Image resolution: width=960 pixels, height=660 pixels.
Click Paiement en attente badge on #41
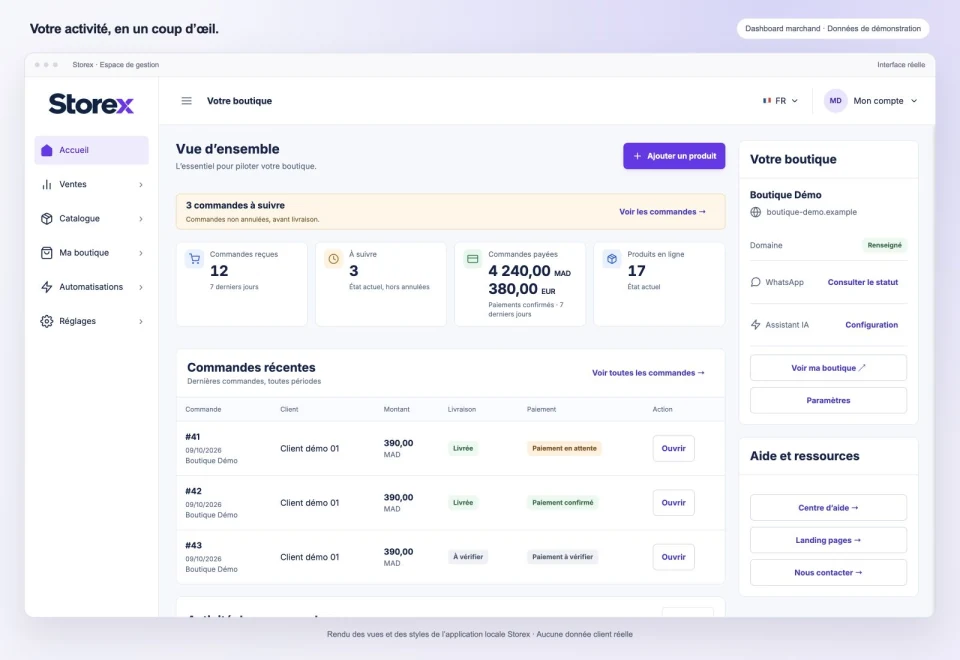(x=564, y=449)
